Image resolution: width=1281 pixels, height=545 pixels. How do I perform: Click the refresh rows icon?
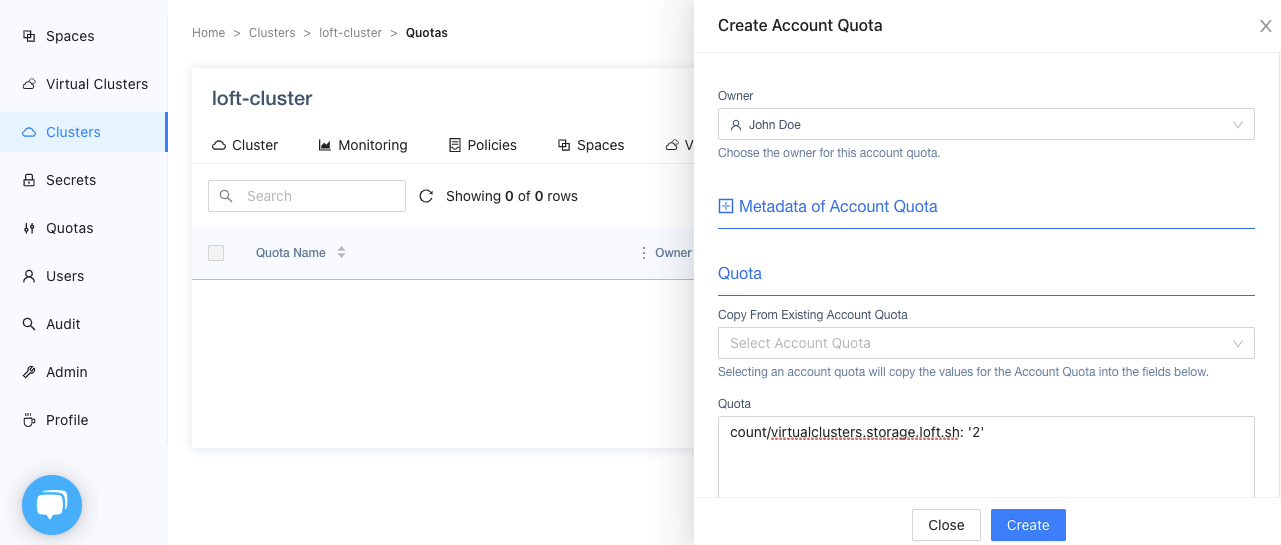(426, 196)
